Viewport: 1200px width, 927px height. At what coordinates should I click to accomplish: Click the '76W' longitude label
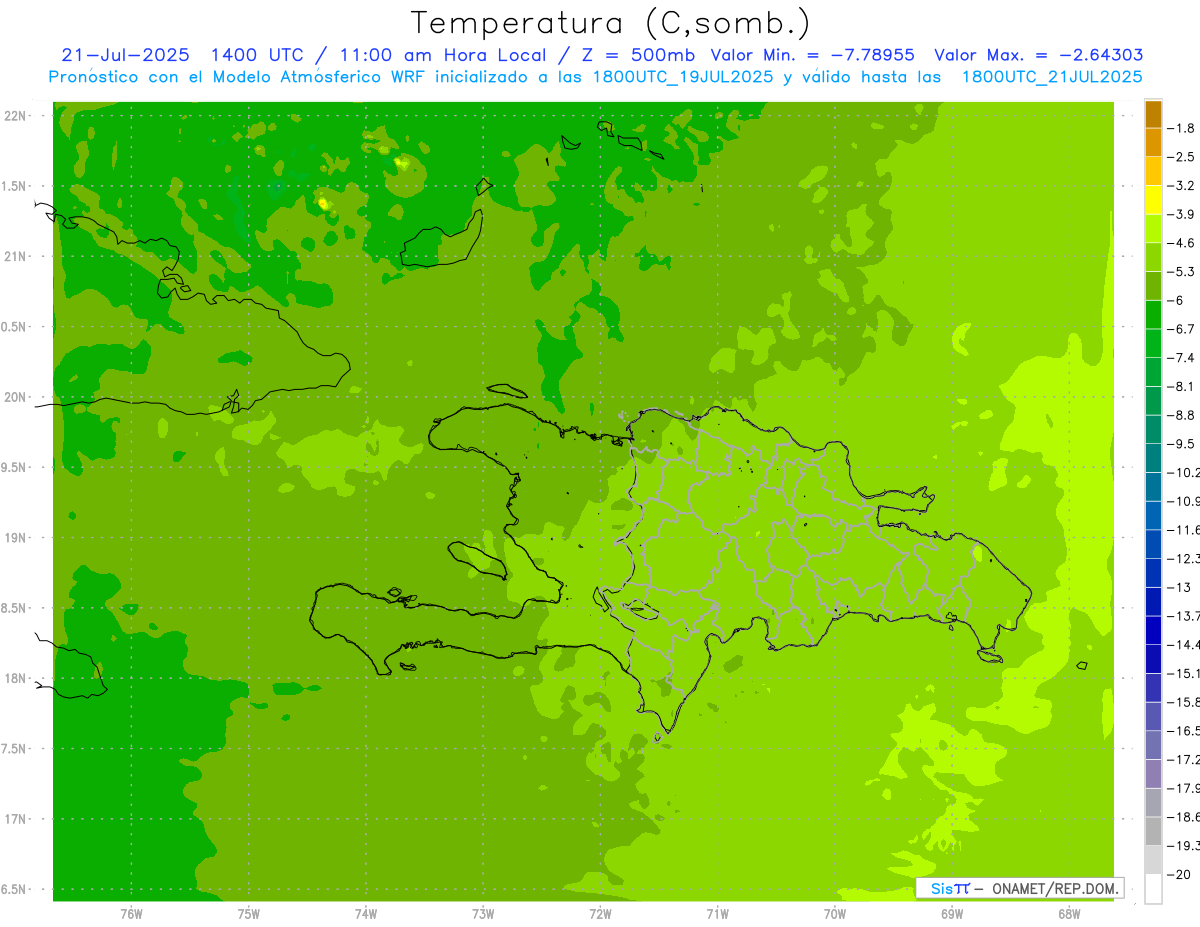(x=131, y=914)
